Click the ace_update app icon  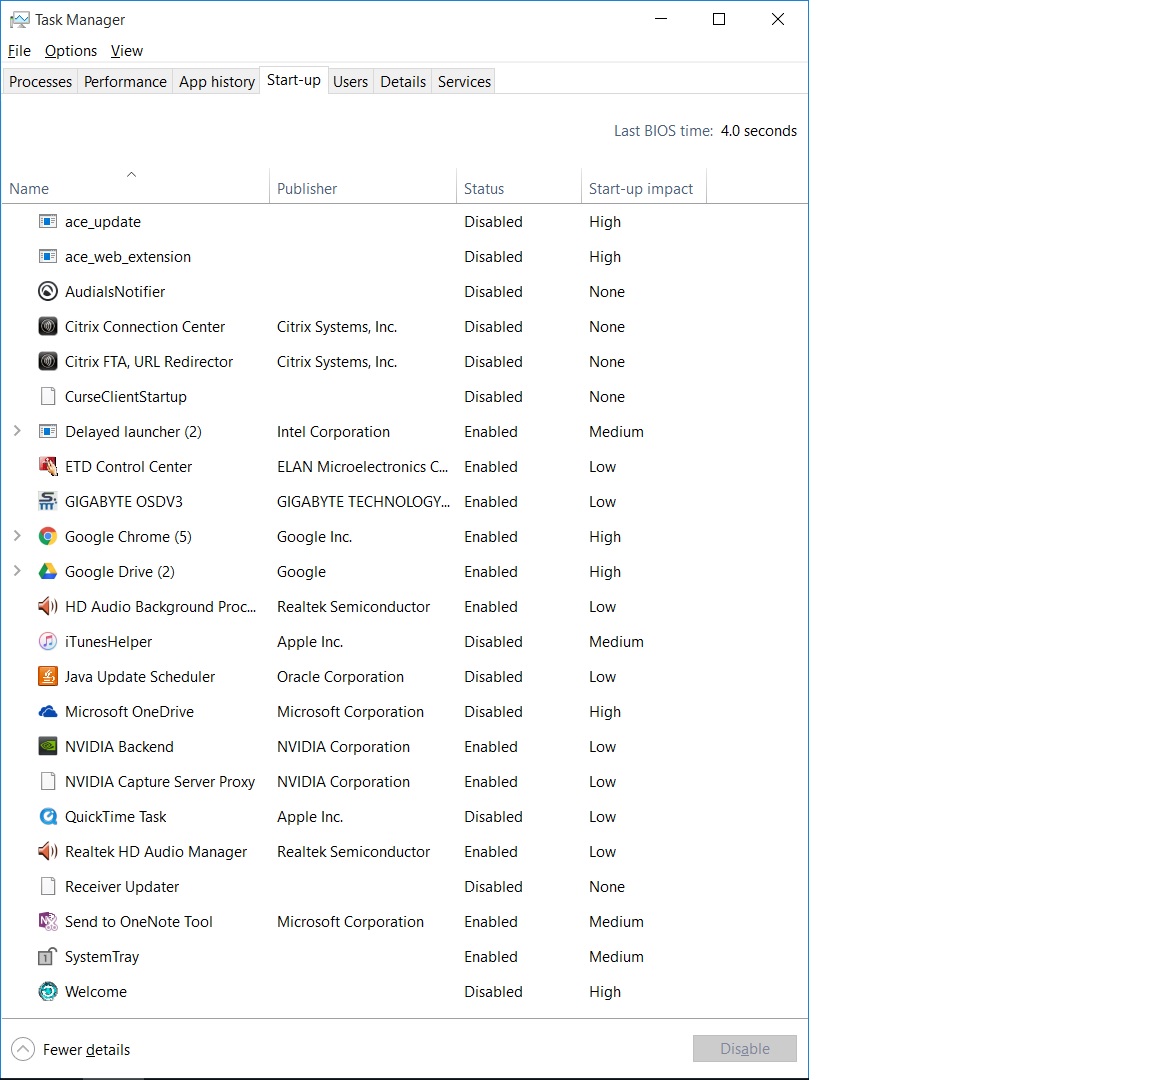(x=48, y=222)
